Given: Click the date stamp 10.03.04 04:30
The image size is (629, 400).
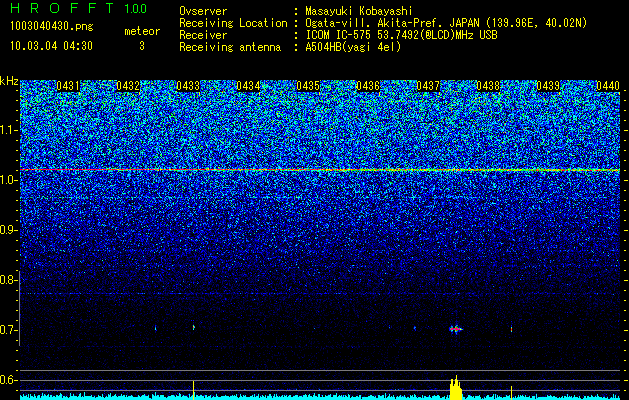Looking at the screenshot, I should coord(51,46).
